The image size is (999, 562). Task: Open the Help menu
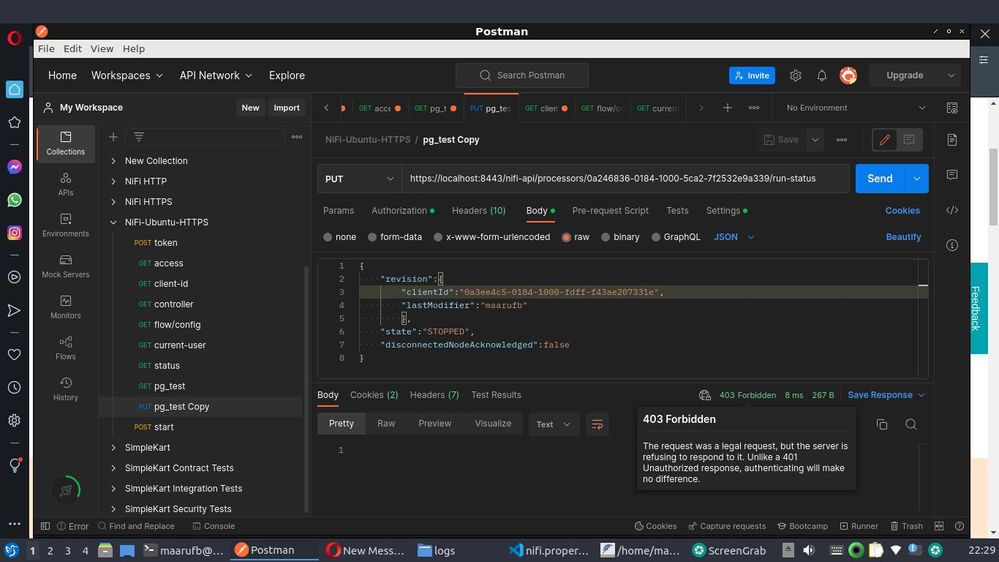133,49
